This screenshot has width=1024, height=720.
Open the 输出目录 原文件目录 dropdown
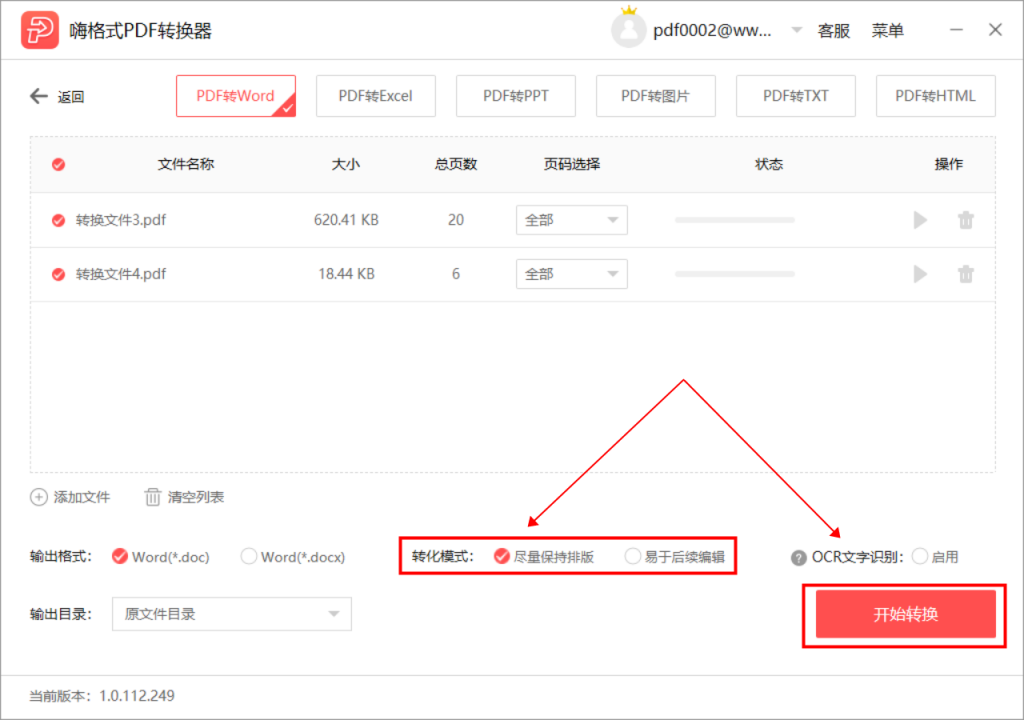click(x=232, y=614)
